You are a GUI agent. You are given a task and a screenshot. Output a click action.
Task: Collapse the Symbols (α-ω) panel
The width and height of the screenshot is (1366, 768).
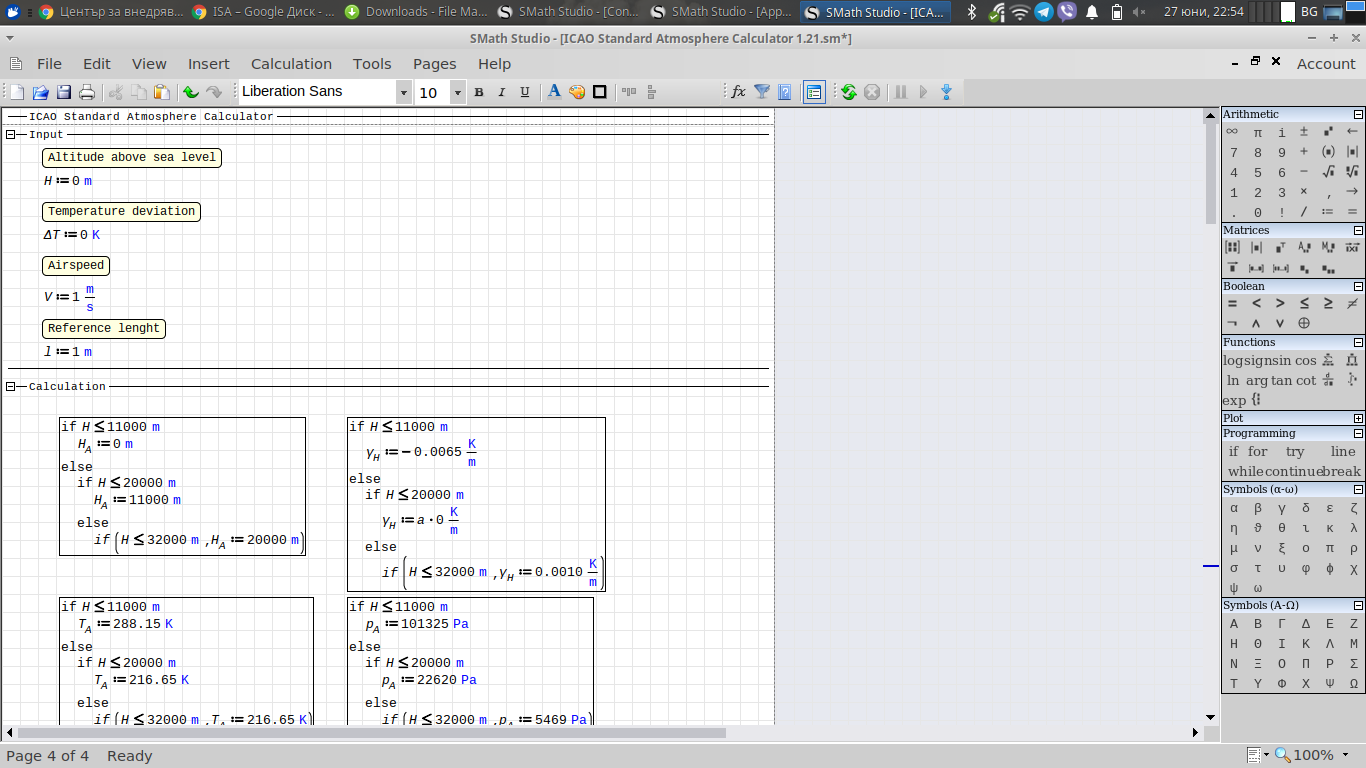pyautogui.click(x=1358, y=490)
